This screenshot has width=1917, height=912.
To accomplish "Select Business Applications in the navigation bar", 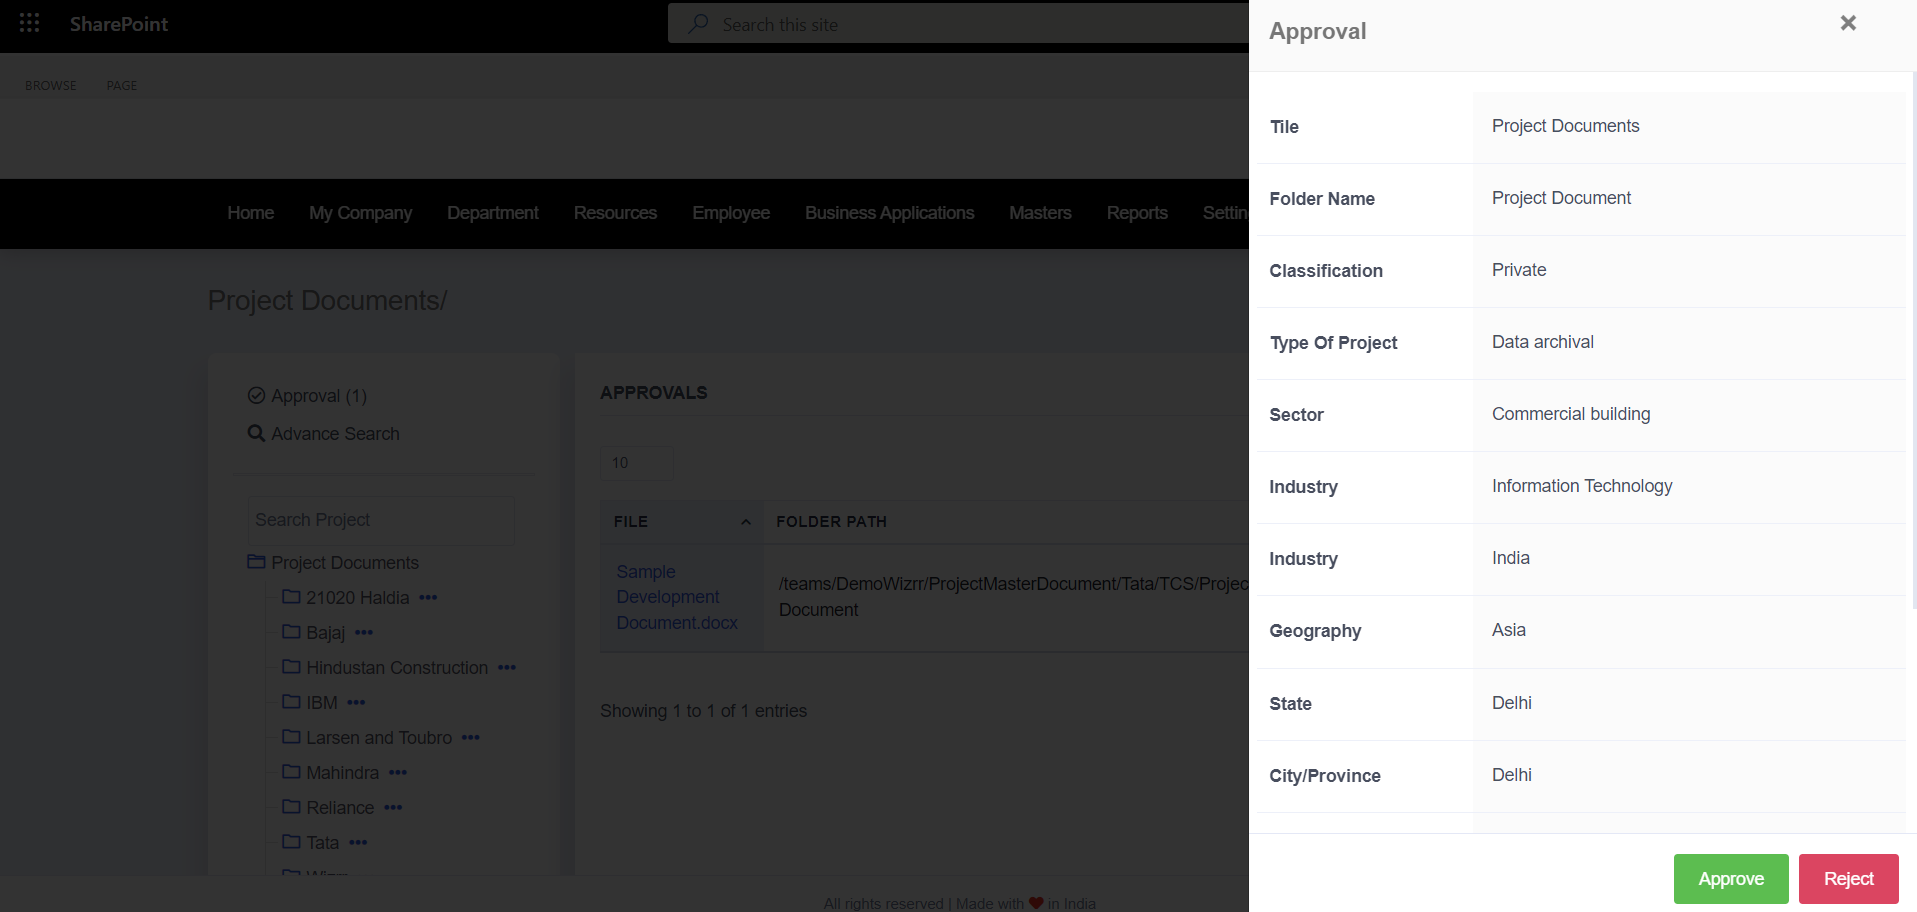I will point(889,213).
